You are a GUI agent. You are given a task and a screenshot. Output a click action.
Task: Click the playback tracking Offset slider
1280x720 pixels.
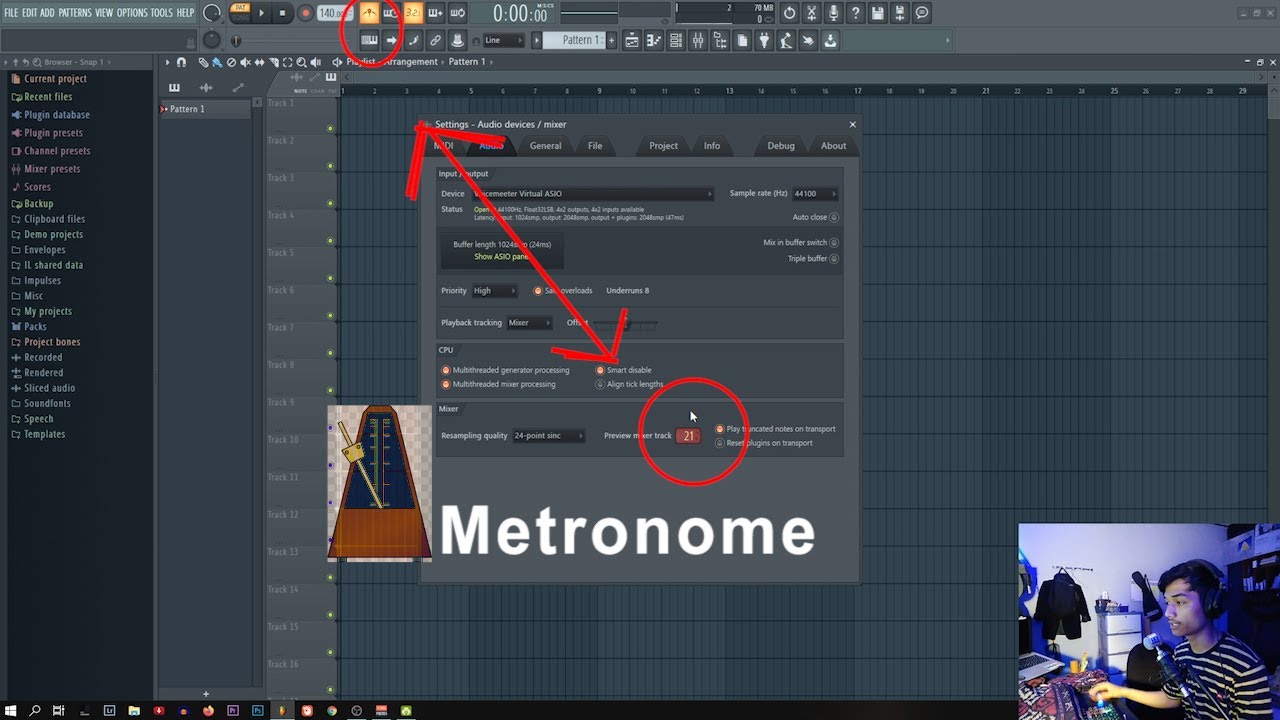point(626,323)
